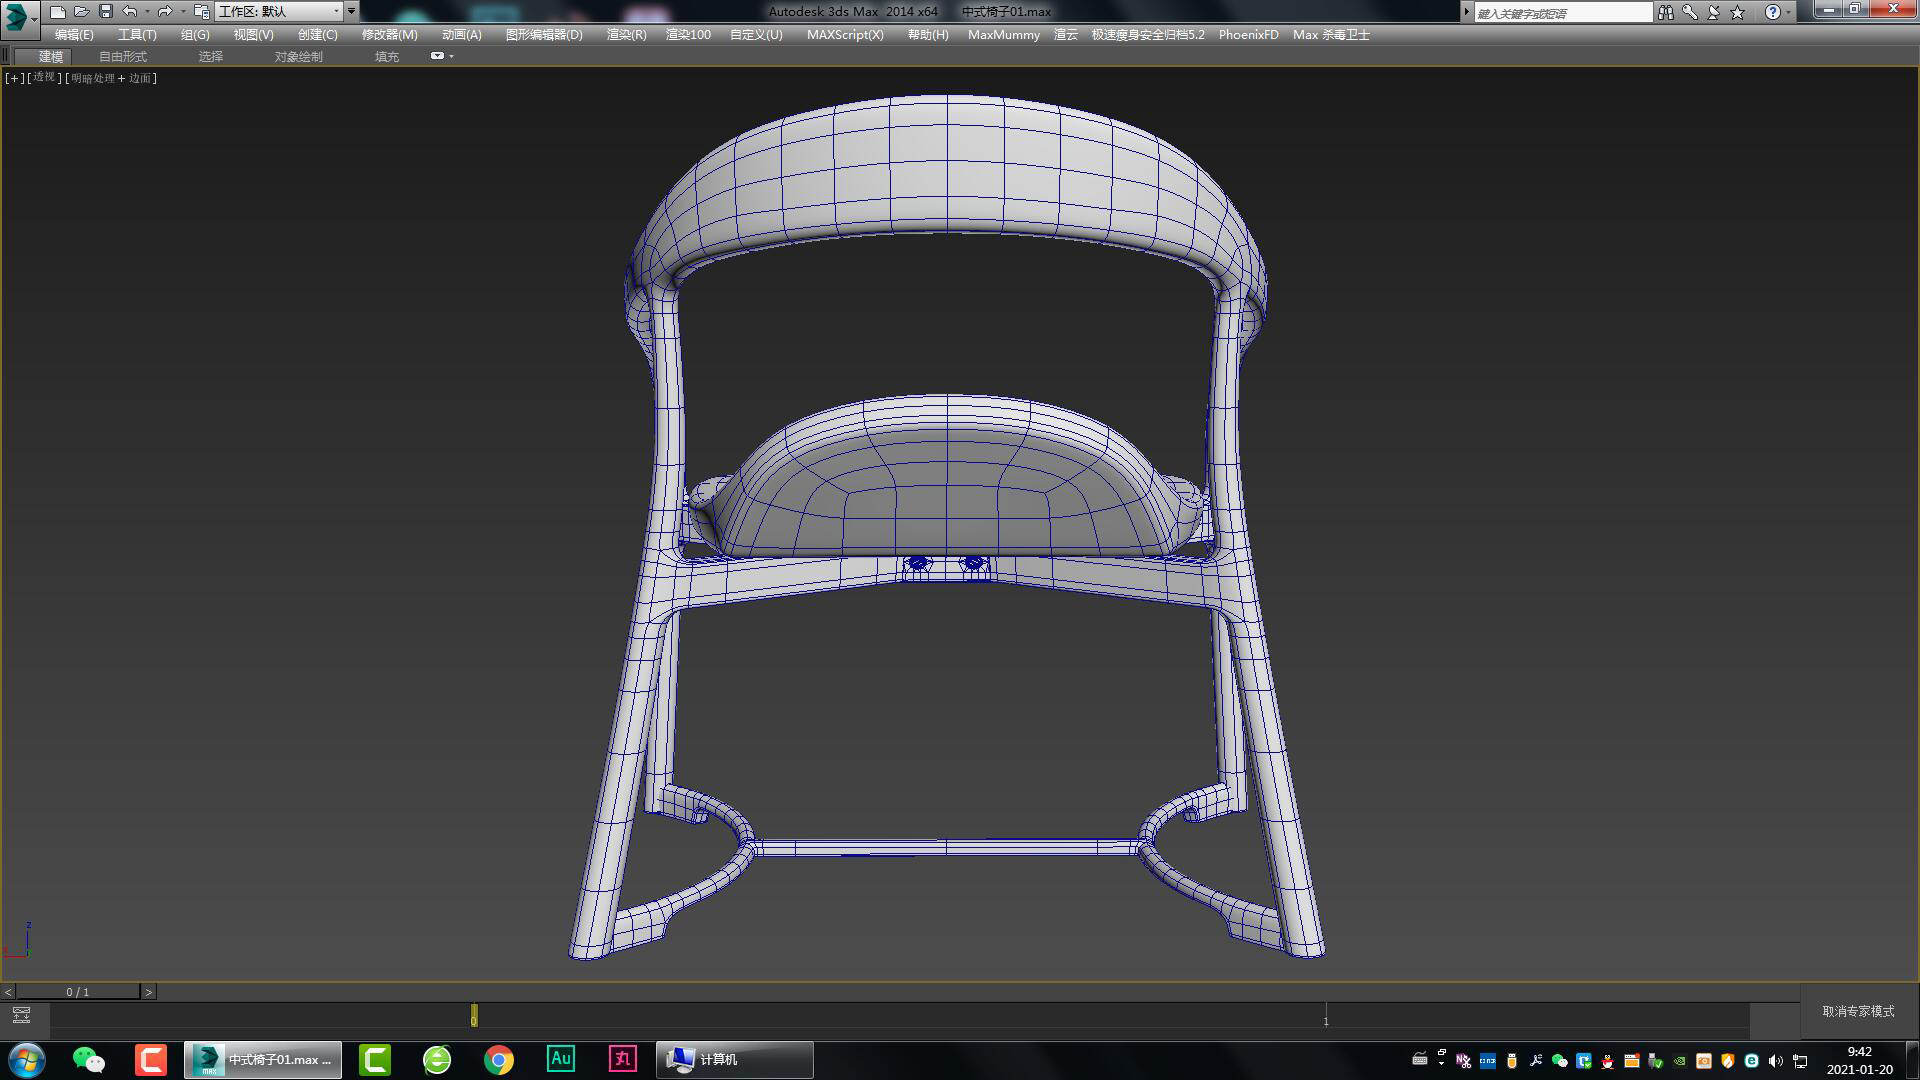Select the Communication Center satellite icon
The height and width of the screenshot is (1080, 1920).
(x=1713, y=11)
